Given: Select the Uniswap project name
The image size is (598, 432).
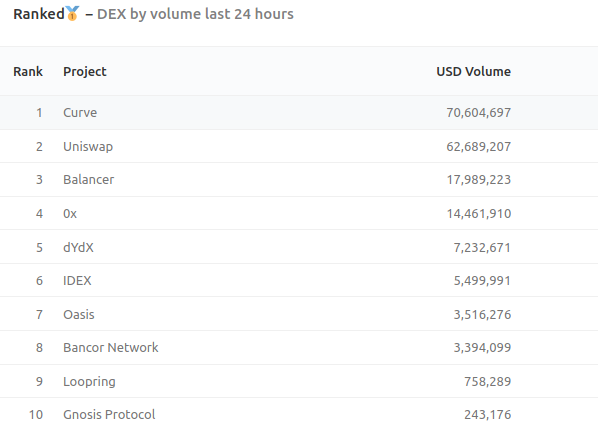Looking at the screenshot, I should (88, 147).
